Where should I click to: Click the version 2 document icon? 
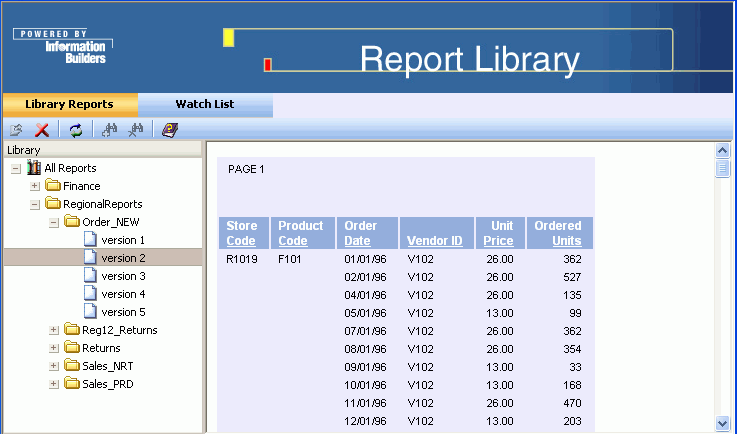(90, 257)
